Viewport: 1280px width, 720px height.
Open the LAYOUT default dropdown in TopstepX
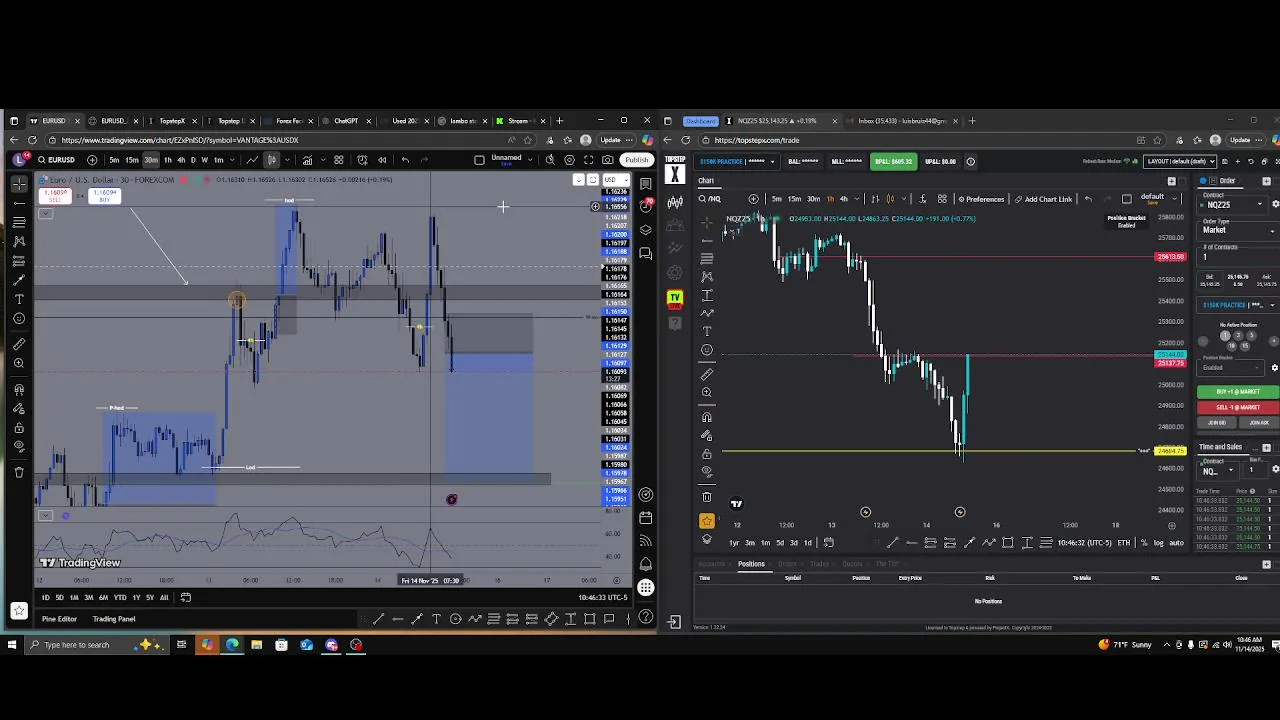point(1180,161)
